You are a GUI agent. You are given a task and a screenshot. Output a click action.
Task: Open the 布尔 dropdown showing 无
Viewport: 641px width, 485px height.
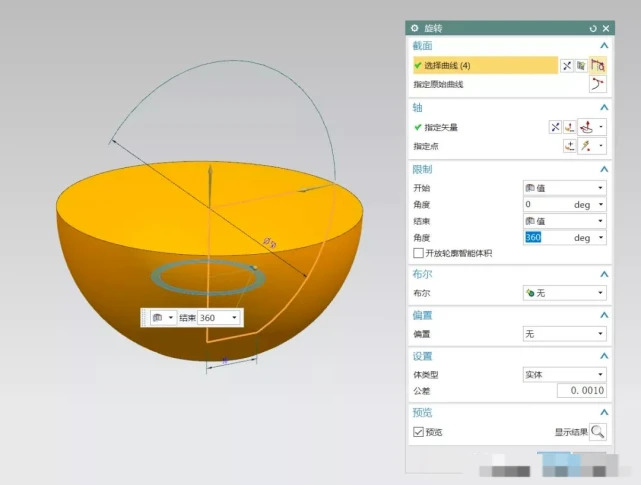point(564,293)
